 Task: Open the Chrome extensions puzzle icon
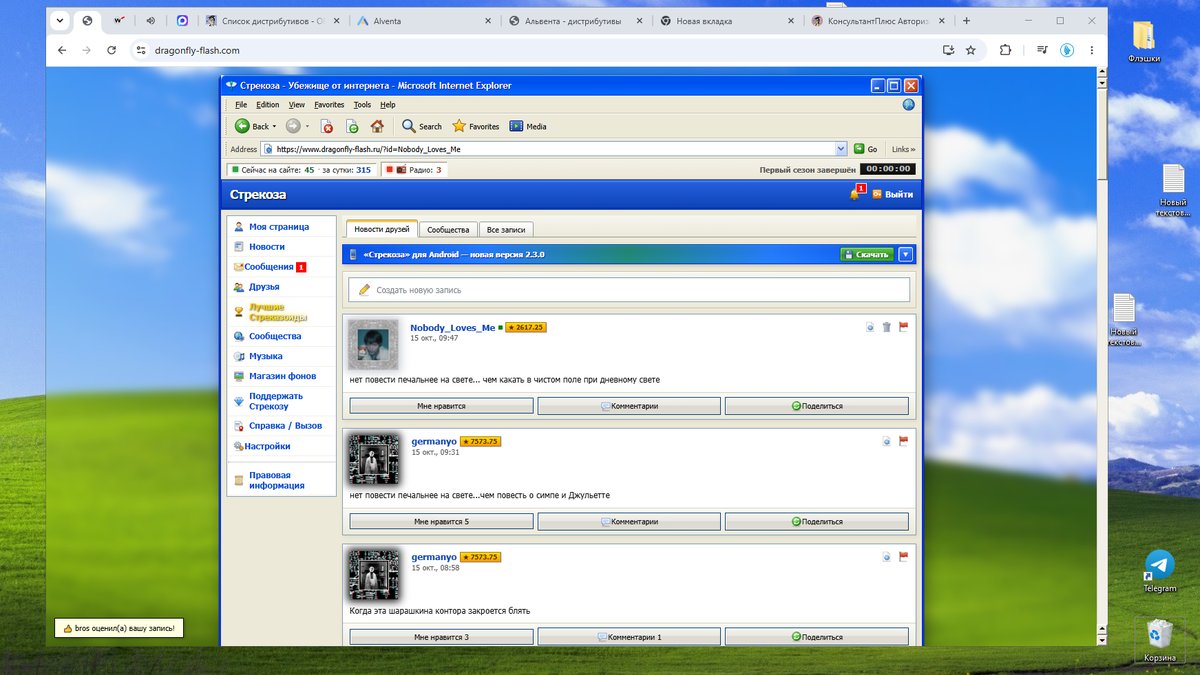(x=1005, y=50)
